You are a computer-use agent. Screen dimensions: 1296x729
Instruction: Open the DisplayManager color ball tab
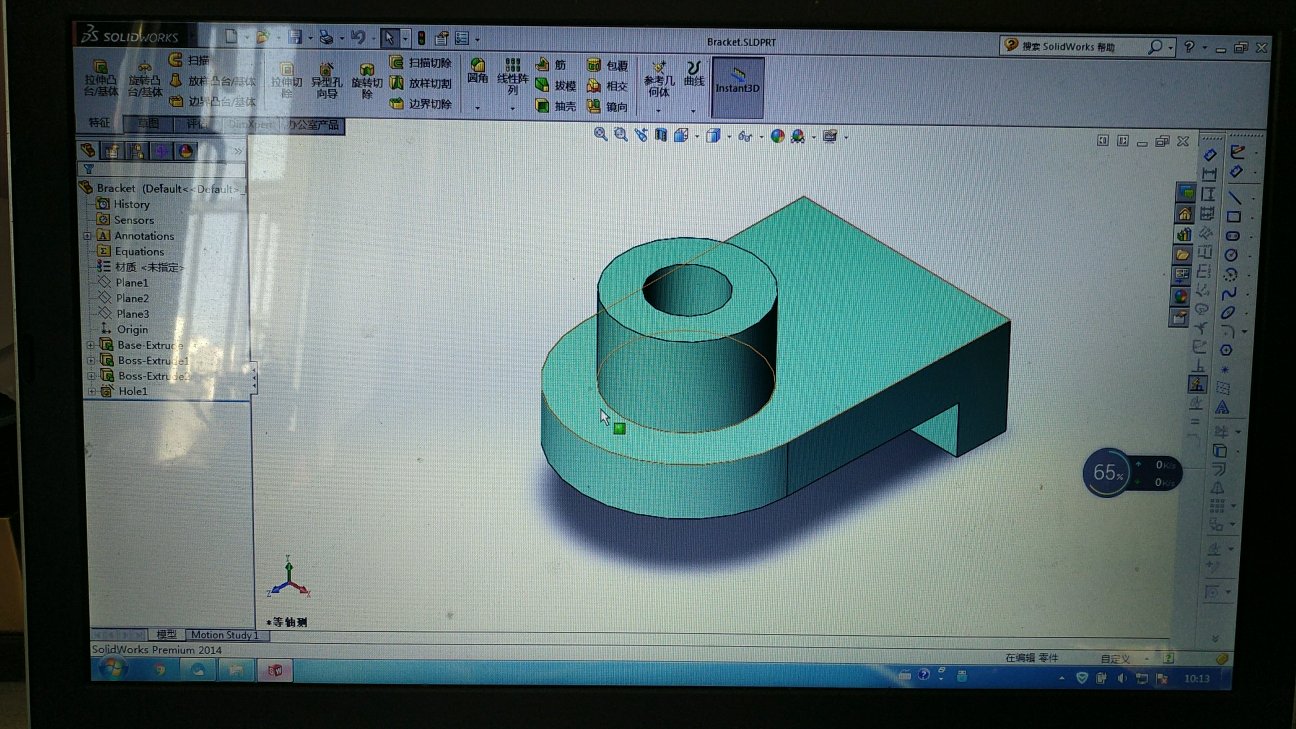(186, 151)
